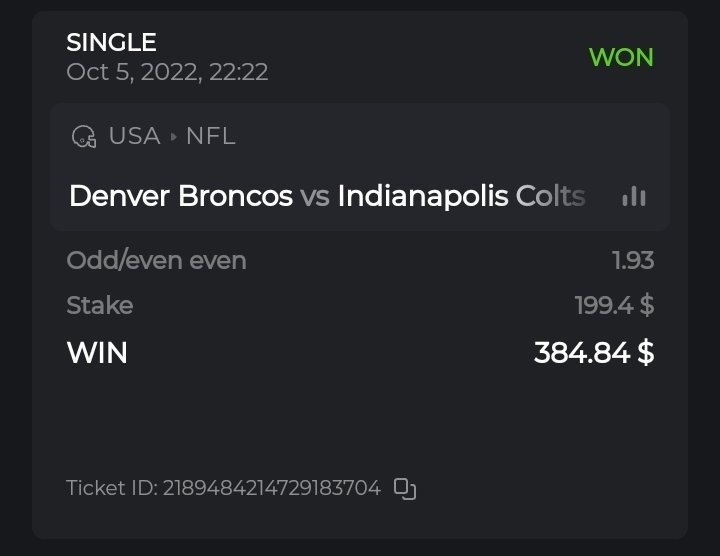Screen dimensions: 720x556
Task: Click the Stake label
Action: (x=99, y=305)
